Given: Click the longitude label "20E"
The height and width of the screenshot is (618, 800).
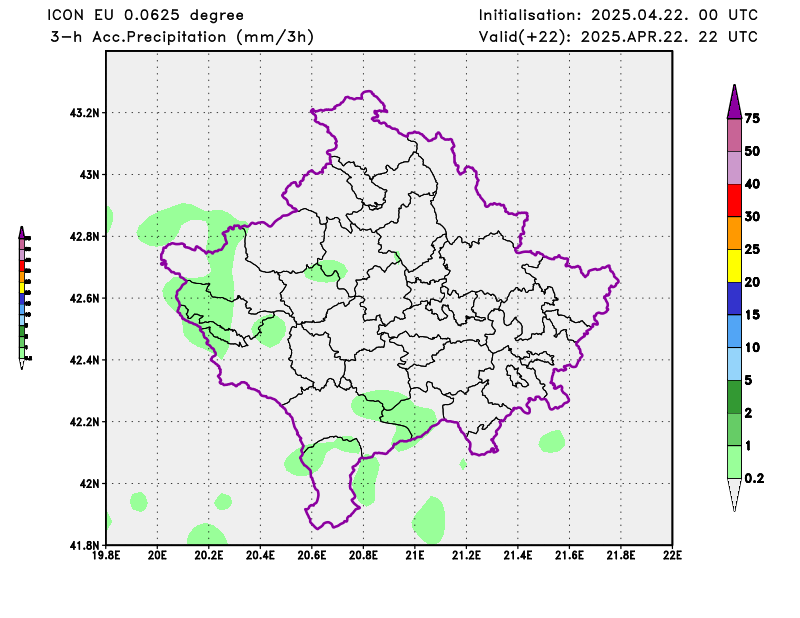Looking at the screenshot, I should coord(157,555).
